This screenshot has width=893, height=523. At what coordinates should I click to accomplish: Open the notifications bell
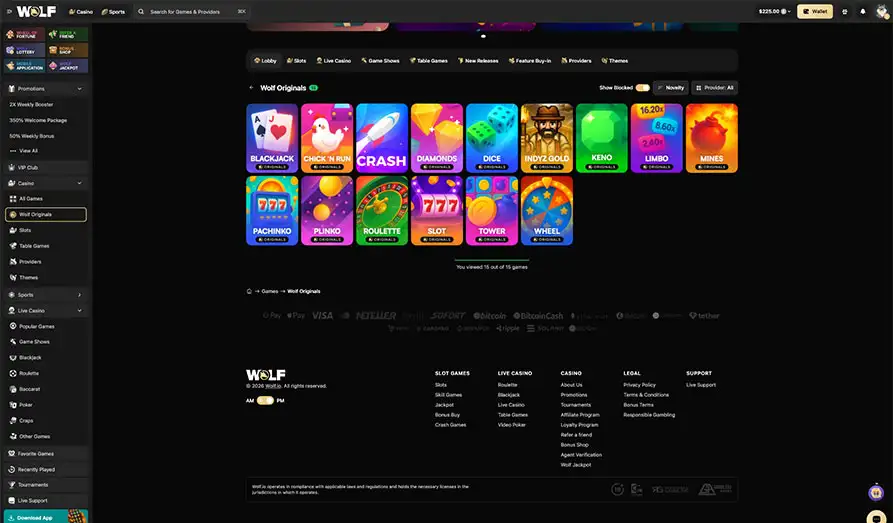(x=863, y=11)
